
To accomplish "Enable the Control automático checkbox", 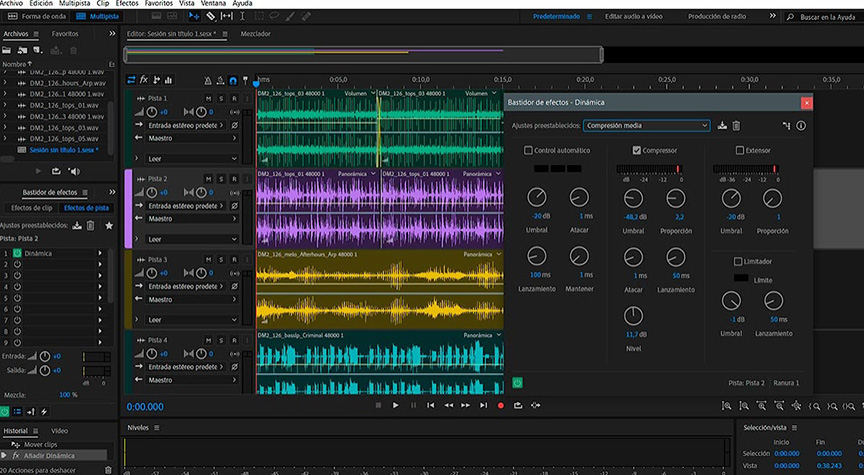I will 528,150.
